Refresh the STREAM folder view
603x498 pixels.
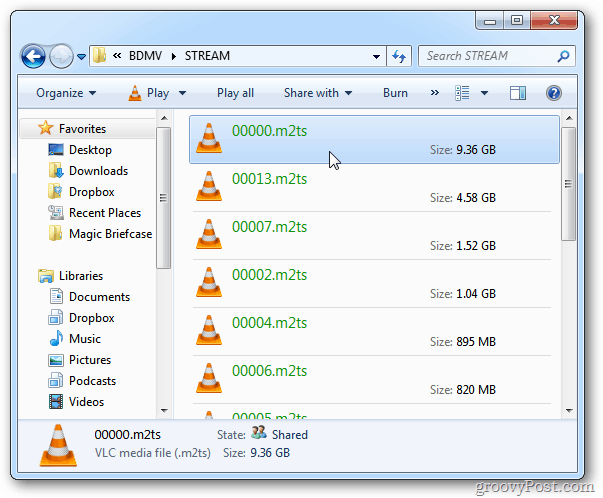[399, 57]
